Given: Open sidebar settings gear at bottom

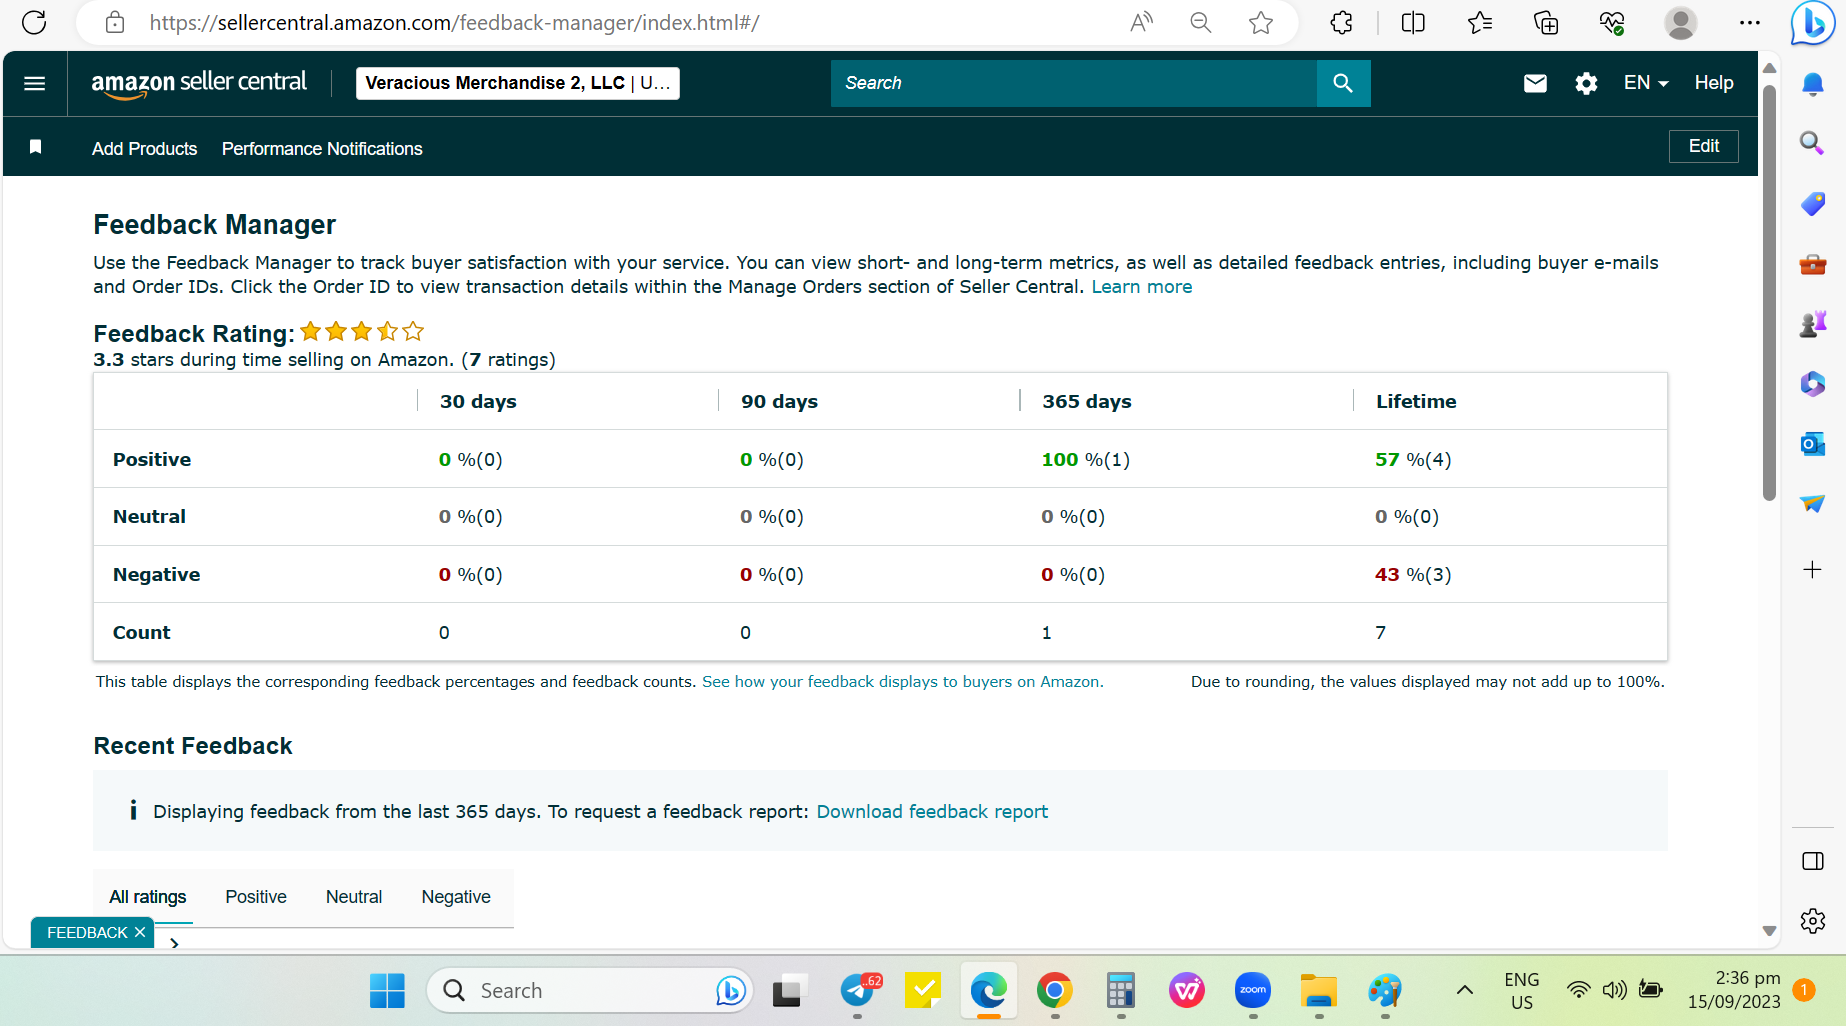Looking at the screenshot, I should pyautogui.click(x=1813, y=921).
